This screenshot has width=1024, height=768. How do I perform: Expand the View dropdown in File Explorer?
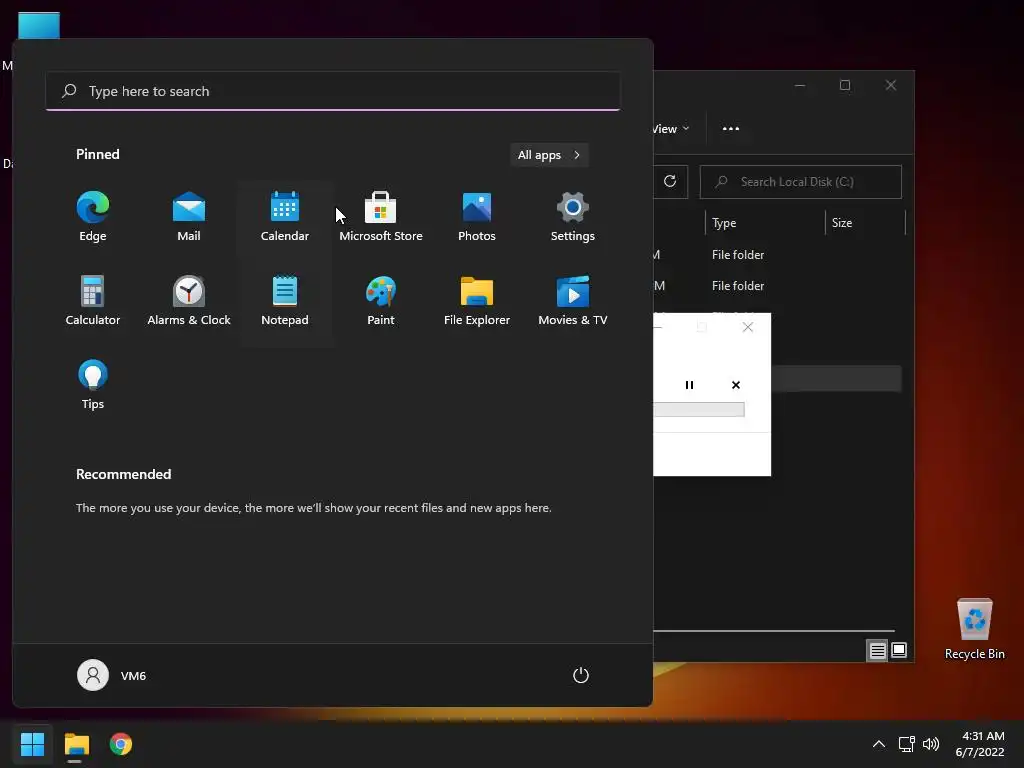click(671, 129)
